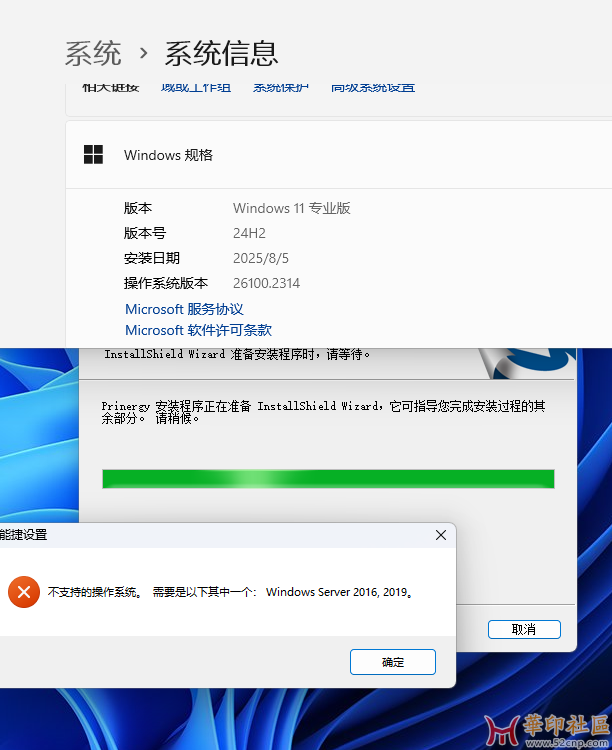Select the Windows 11 专业版 edition text
Viewport: 612px width, 750px height.
[x=292, y=208]
